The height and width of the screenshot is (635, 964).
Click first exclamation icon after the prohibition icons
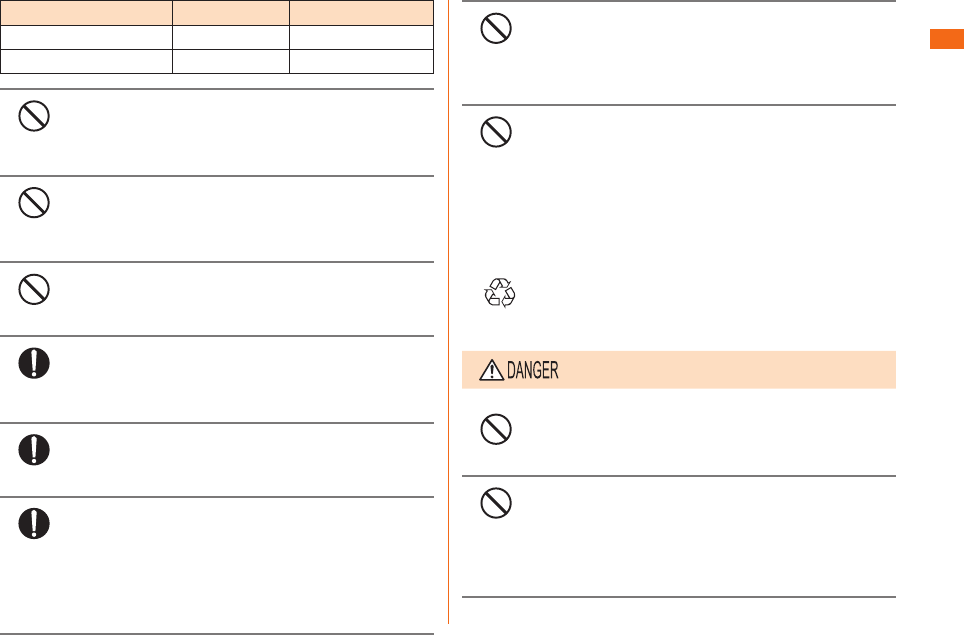coord(34,363)
